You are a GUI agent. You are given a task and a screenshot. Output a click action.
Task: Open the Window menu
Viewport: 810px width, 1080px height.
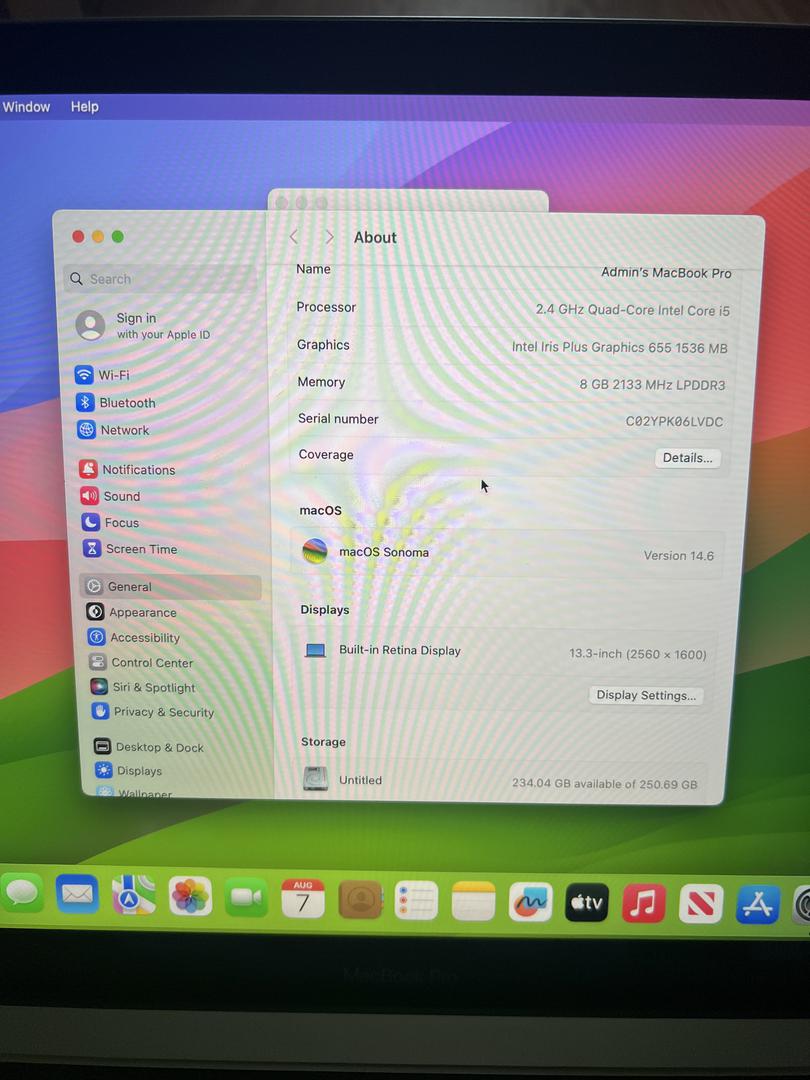tap(27, 107)
